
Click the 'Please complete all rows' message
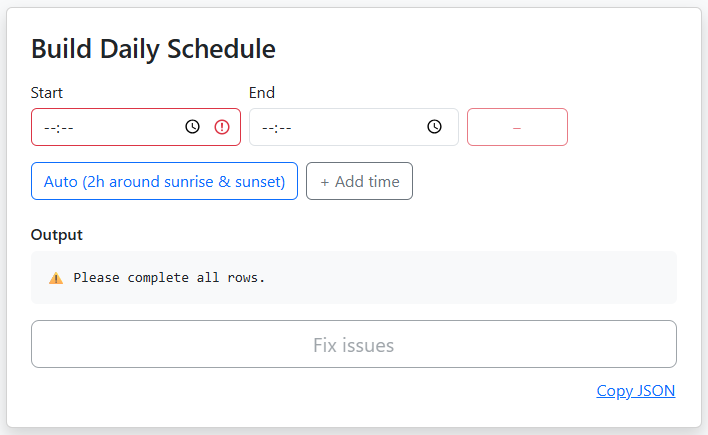pyautogui.click(x=169, y=278)
